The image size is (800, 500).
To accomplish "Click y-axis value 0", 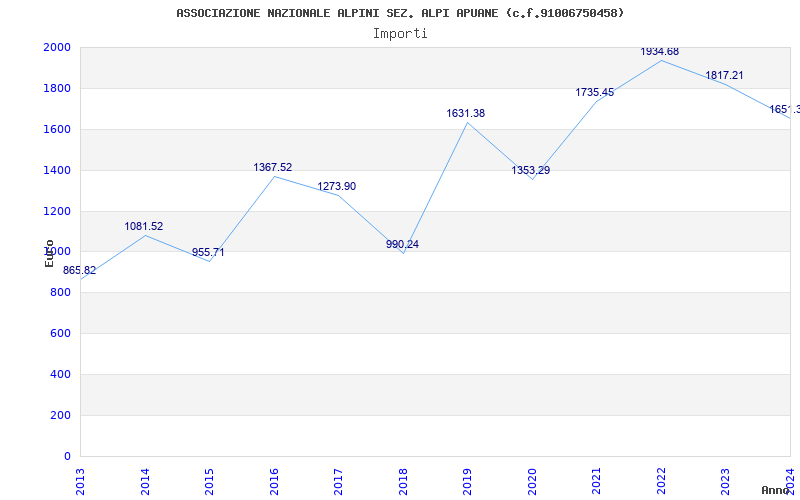I will pyautogui.click(x=67, y=456).
